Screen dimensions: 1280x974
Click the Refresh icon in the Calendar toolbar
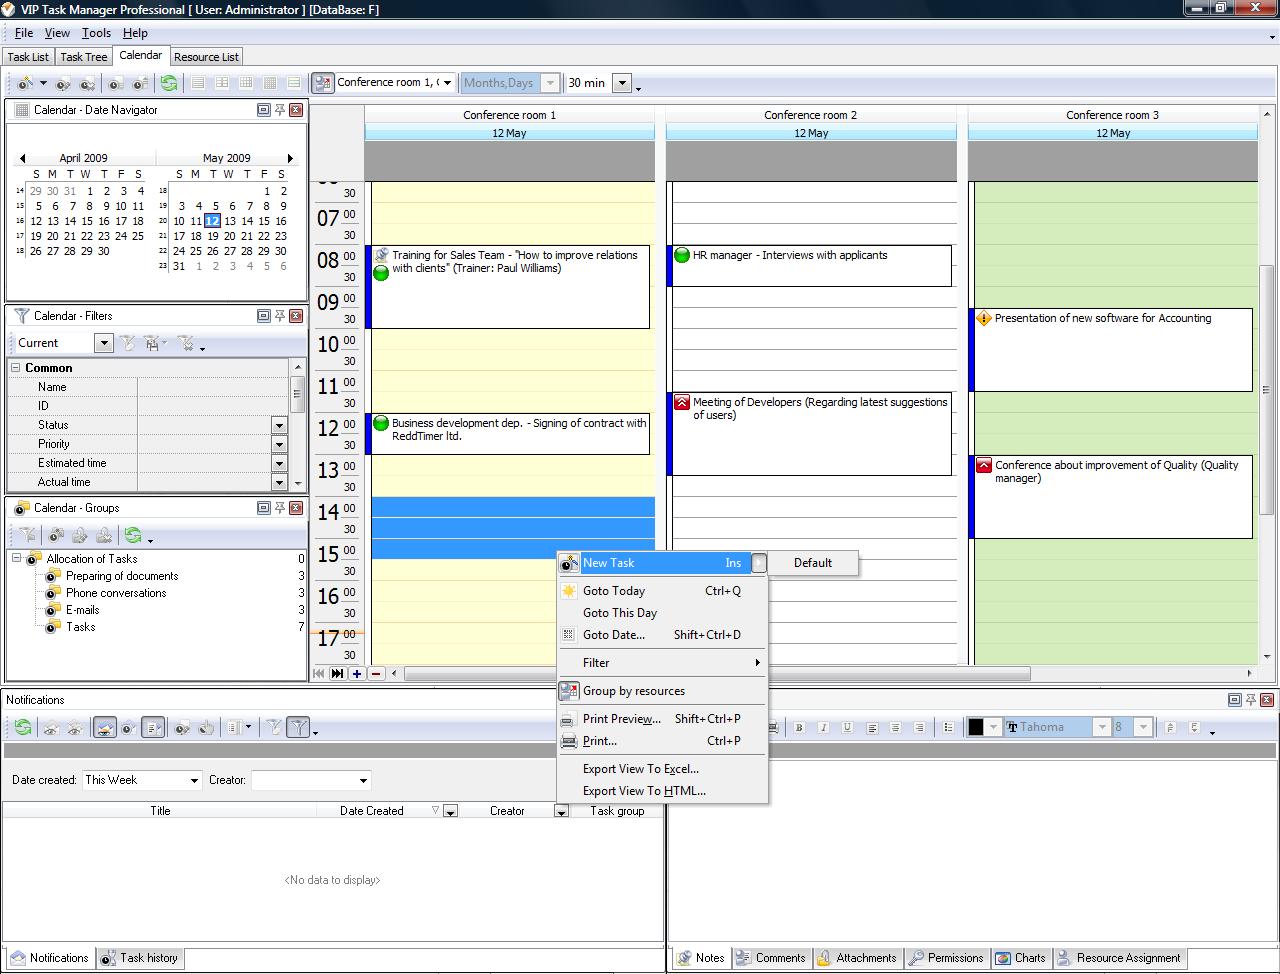point(169,83)
